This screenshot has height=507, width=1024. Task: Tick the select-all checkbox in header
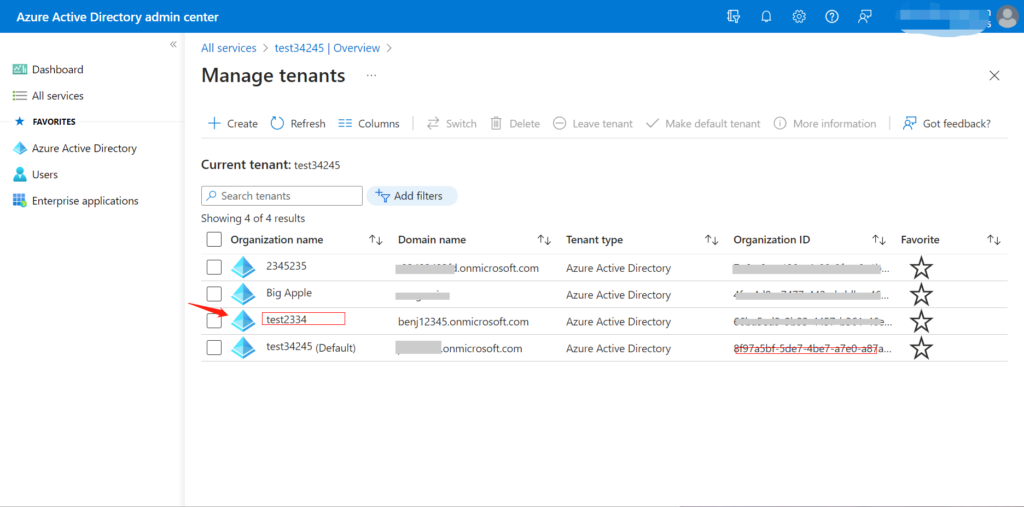[x=214, y=240]
